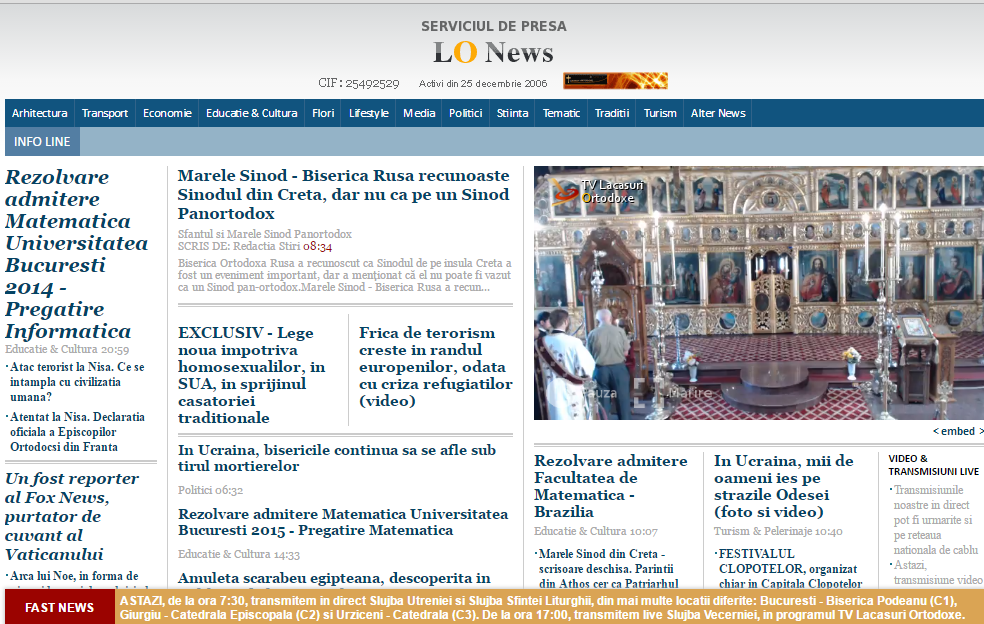The width and height of the screenshot is (984, 624).
Task: Go to the Politici section
Action: coord(466,113)
